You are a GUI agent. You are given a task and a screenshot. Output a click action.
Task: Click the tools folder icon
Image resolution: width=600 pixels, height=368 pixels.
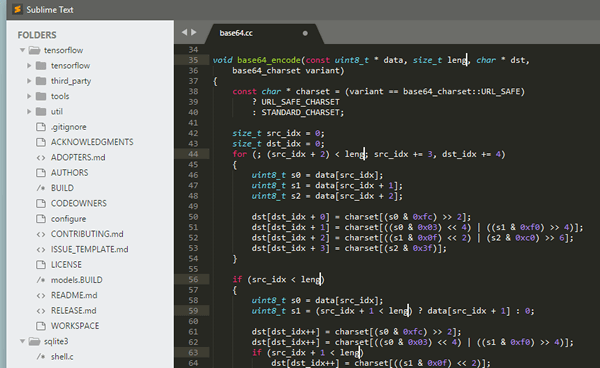tap(41, 96)
